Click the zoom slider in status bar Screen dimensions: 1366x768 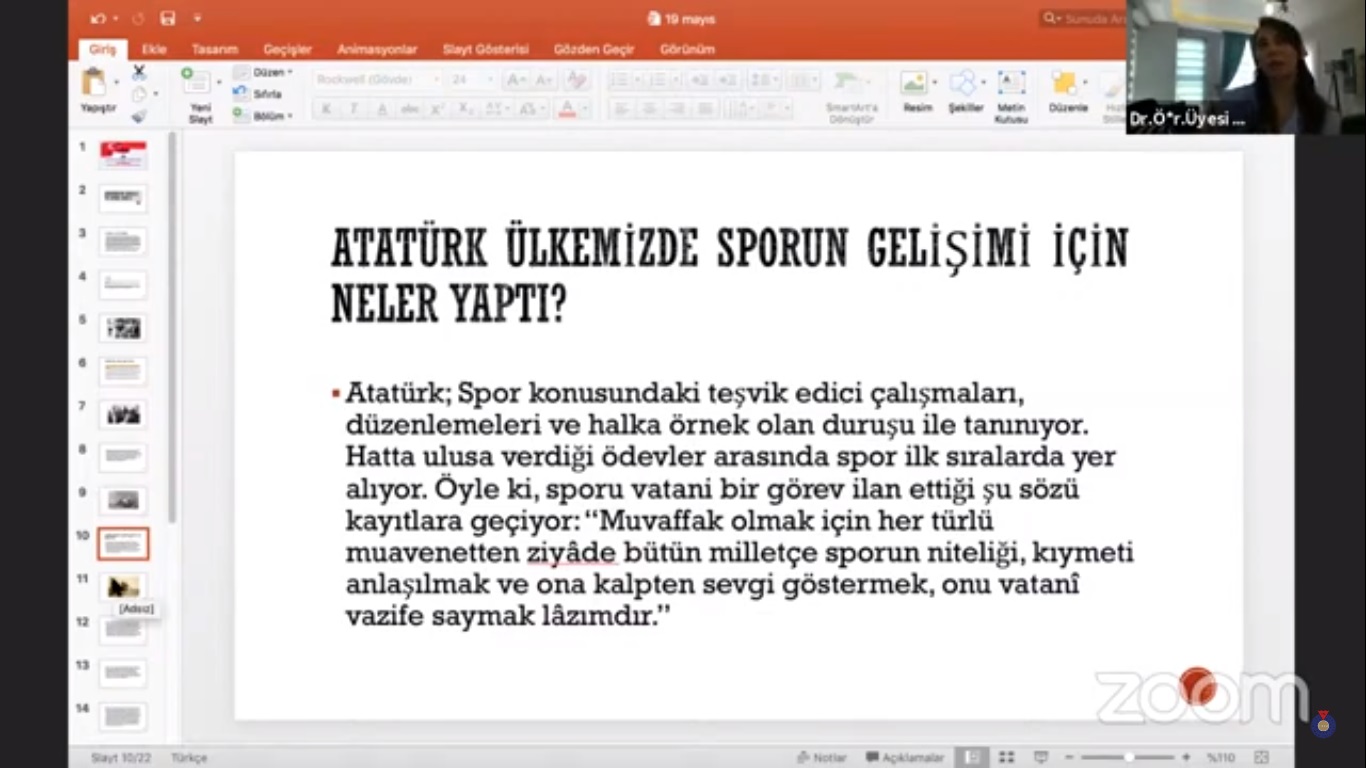click(x=1127, y=757)
